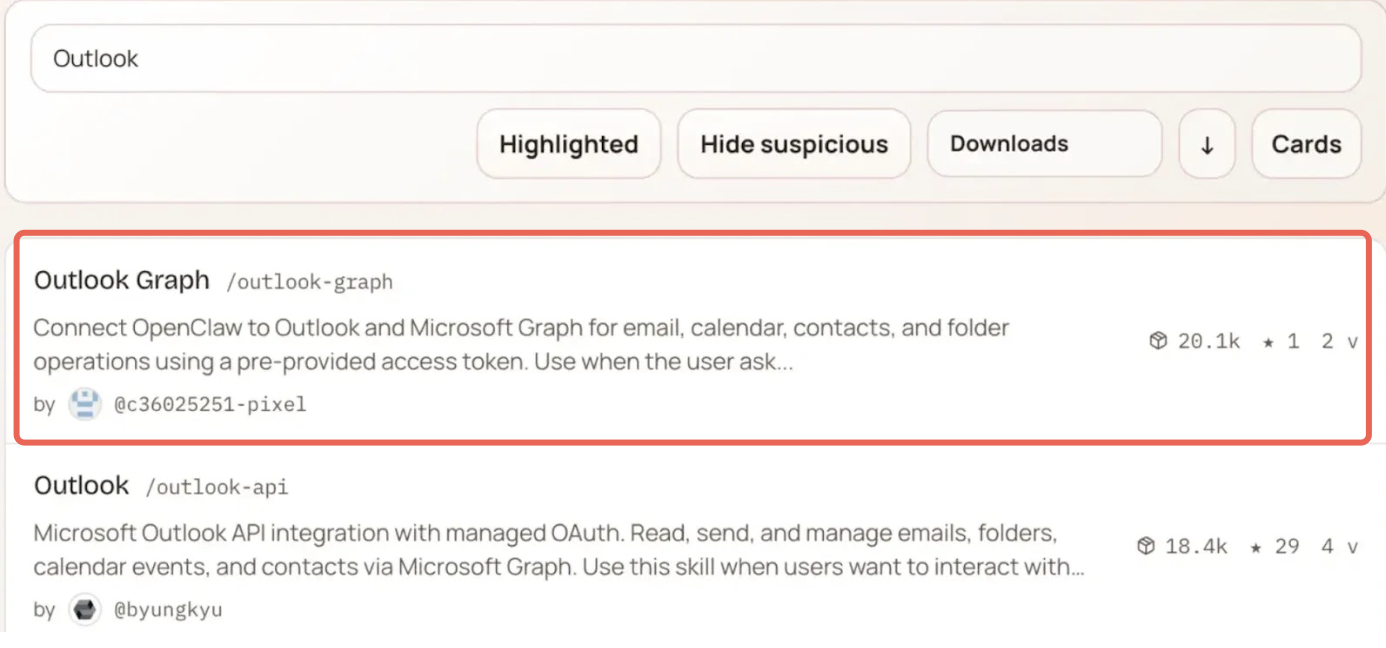The image size is (1386, 648).
Task: Click the download package icon beside 18.4k
Action: [x=1146, y=546]
